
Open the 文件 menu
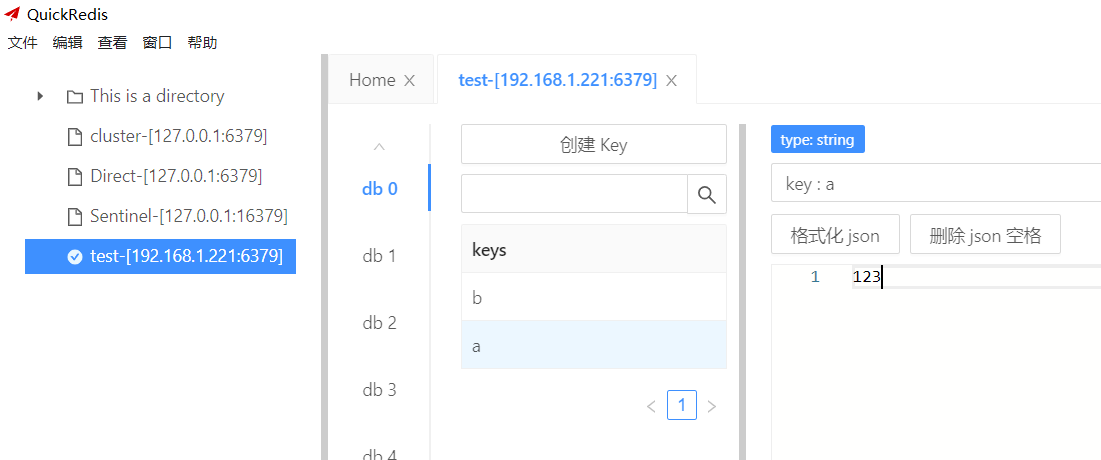click(22, 43)
